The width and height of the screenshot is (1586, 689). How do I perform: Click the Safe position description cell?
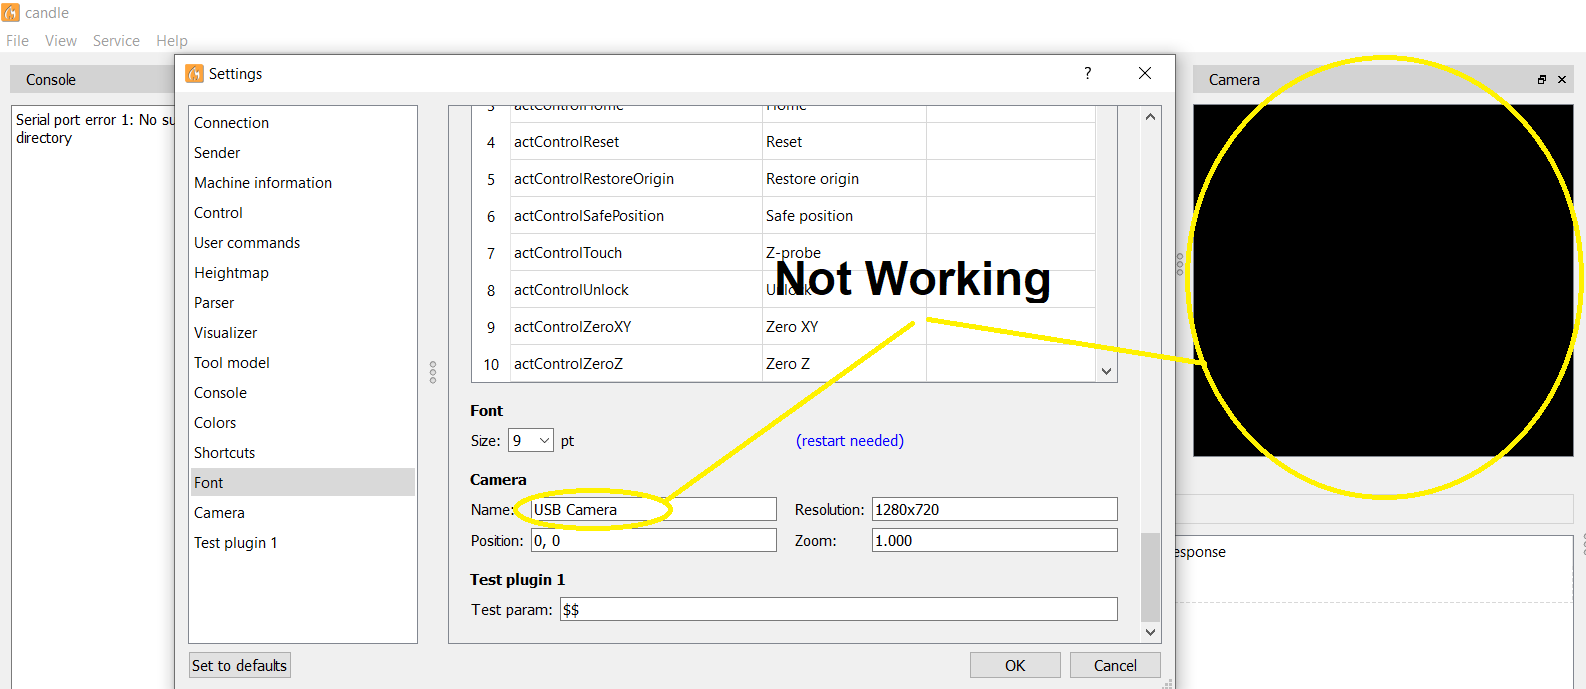coord(844,216)
